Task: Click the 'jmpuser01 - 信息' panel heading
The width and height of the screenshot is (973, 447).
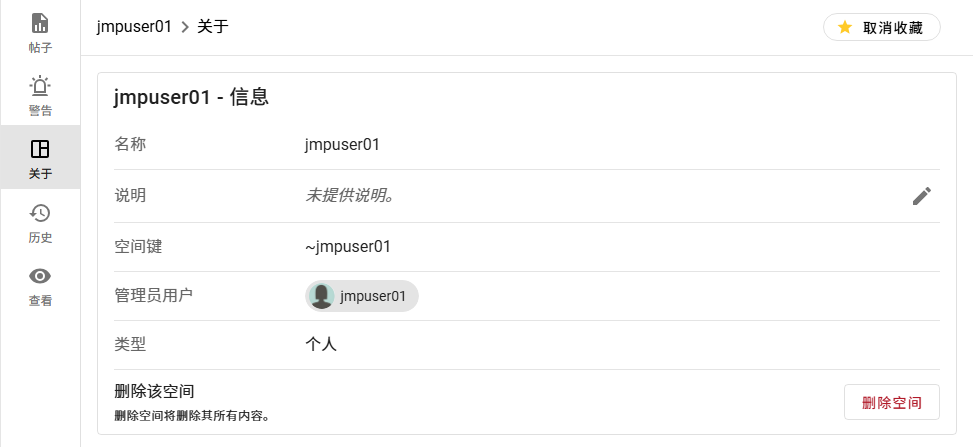Action: pos(190,97)
